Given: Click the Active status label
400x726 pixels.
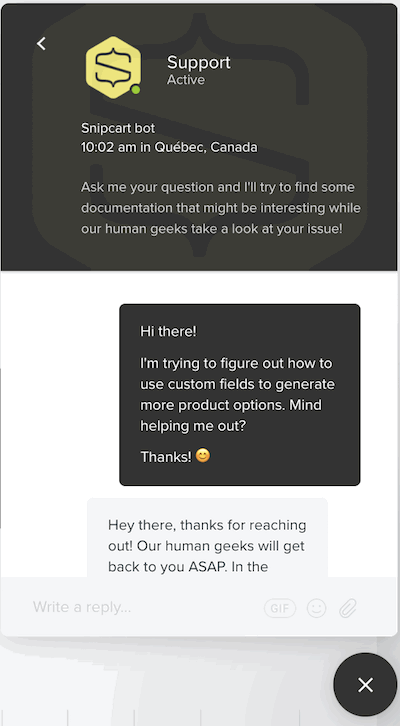Looking at the screenshot, I should pos(186,80).
